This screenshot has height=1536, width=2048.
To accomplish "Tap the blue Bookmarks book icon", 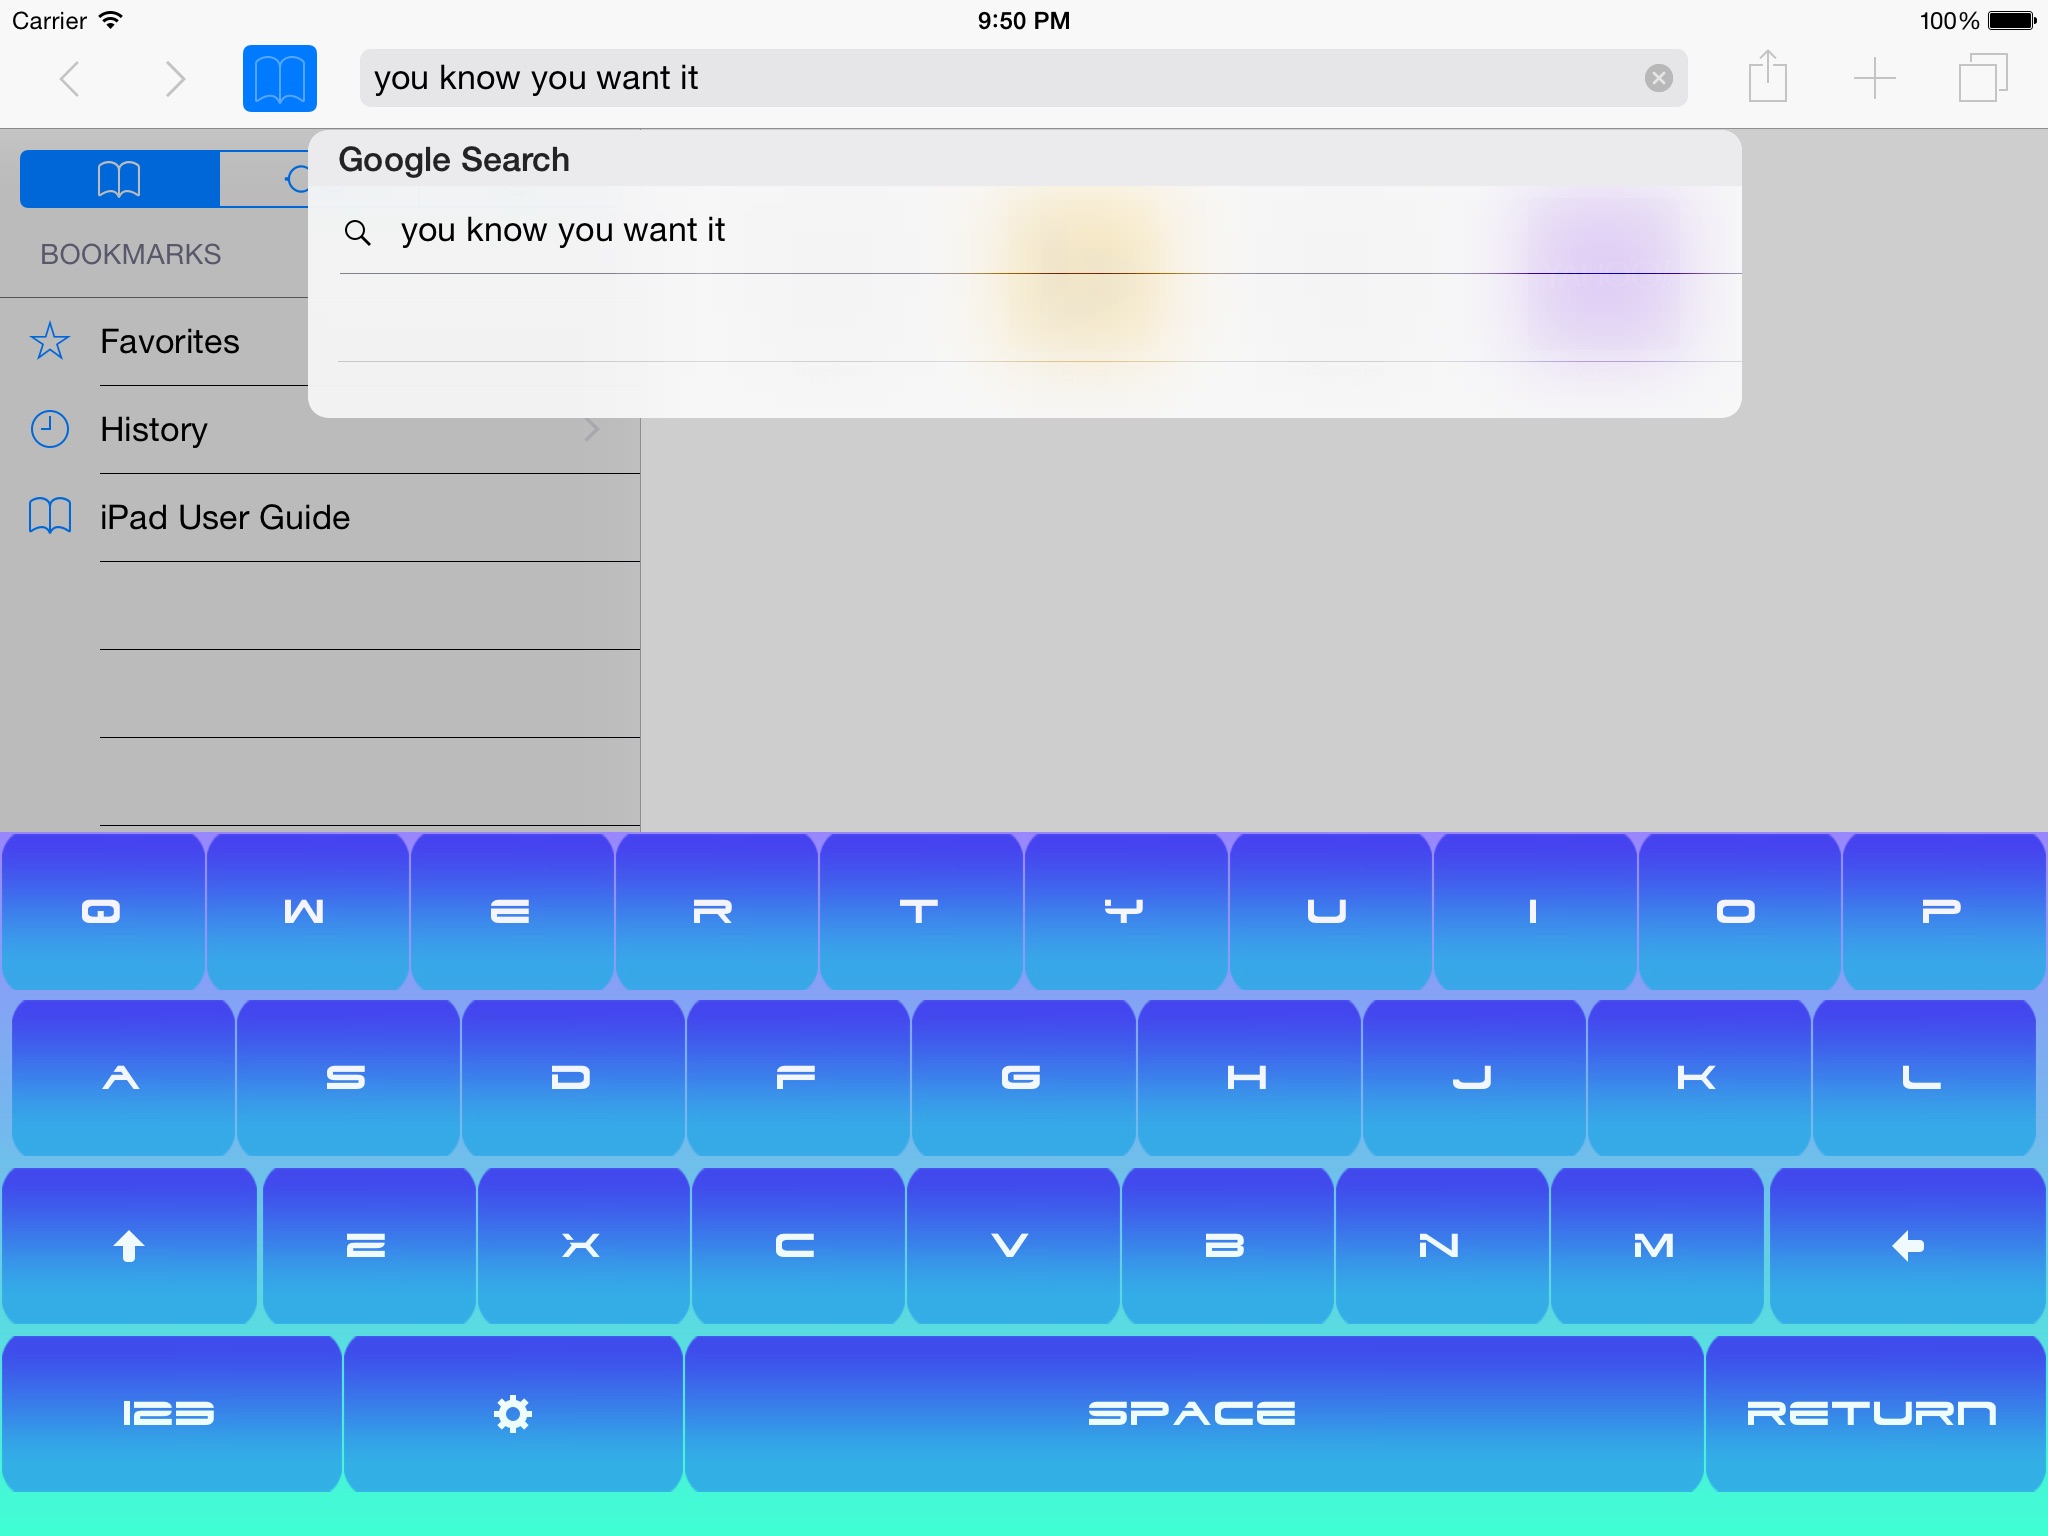I will pos(279,78).
